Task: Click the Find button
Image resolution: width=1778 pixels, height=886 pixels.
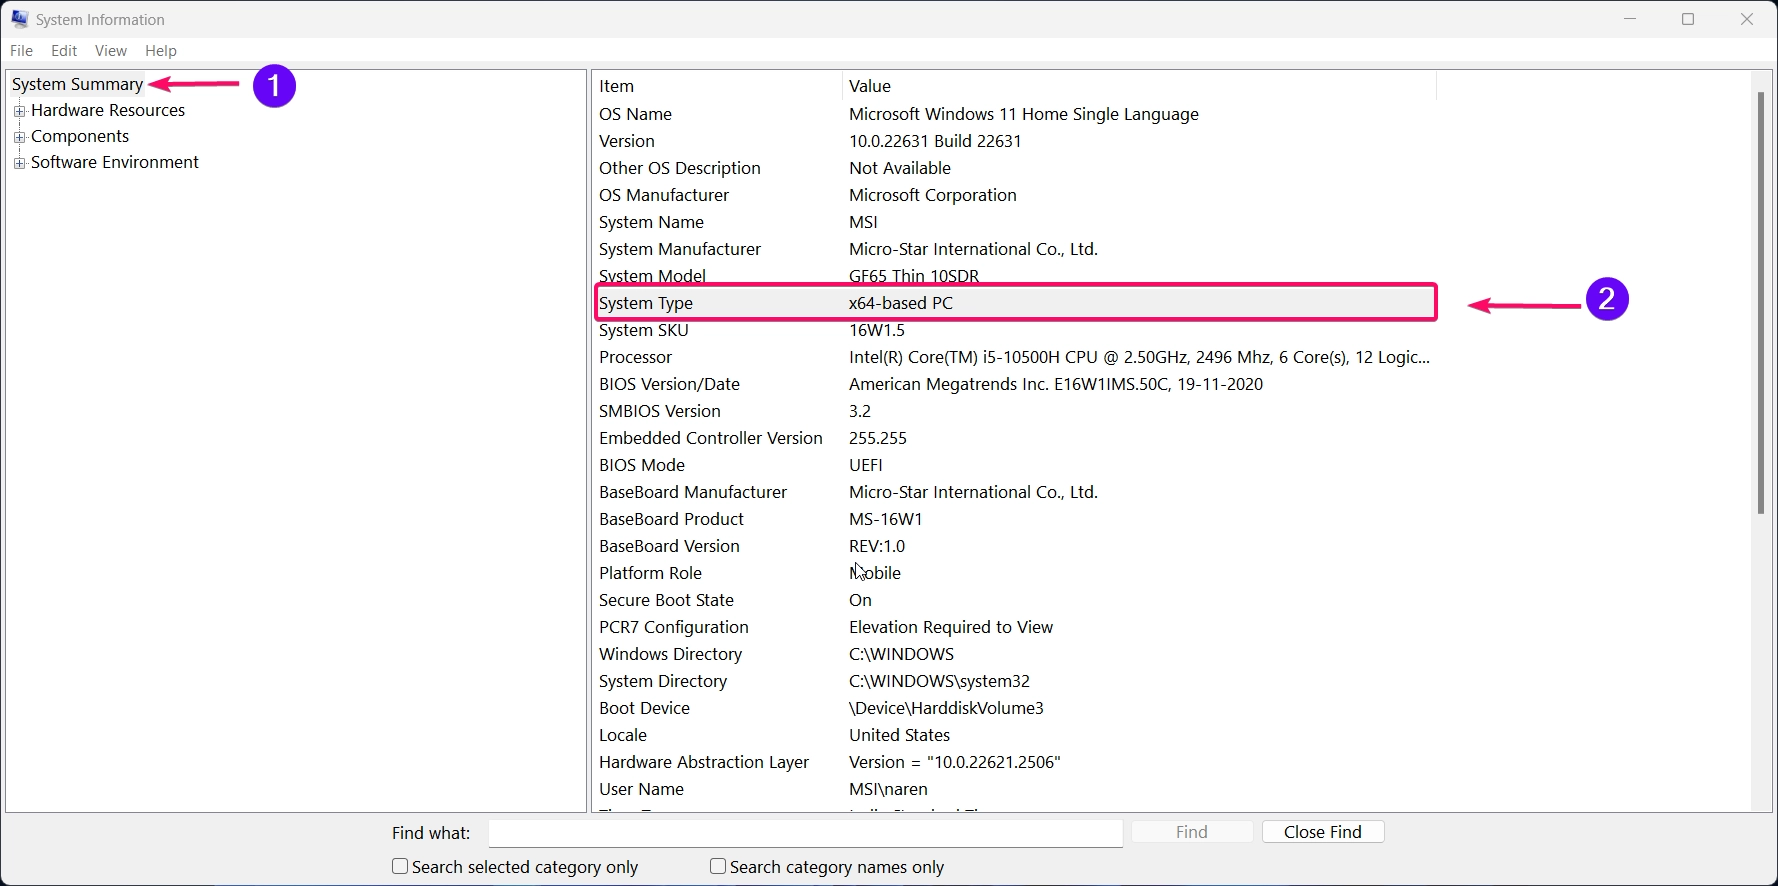Action: [1192, 832]
